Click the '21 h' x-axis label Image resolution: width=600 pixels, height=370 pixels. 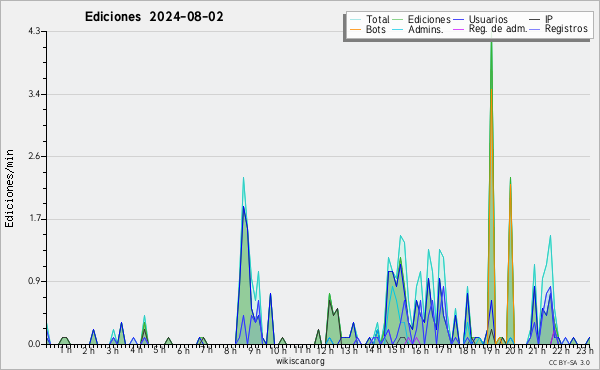(x=538, y=351)
